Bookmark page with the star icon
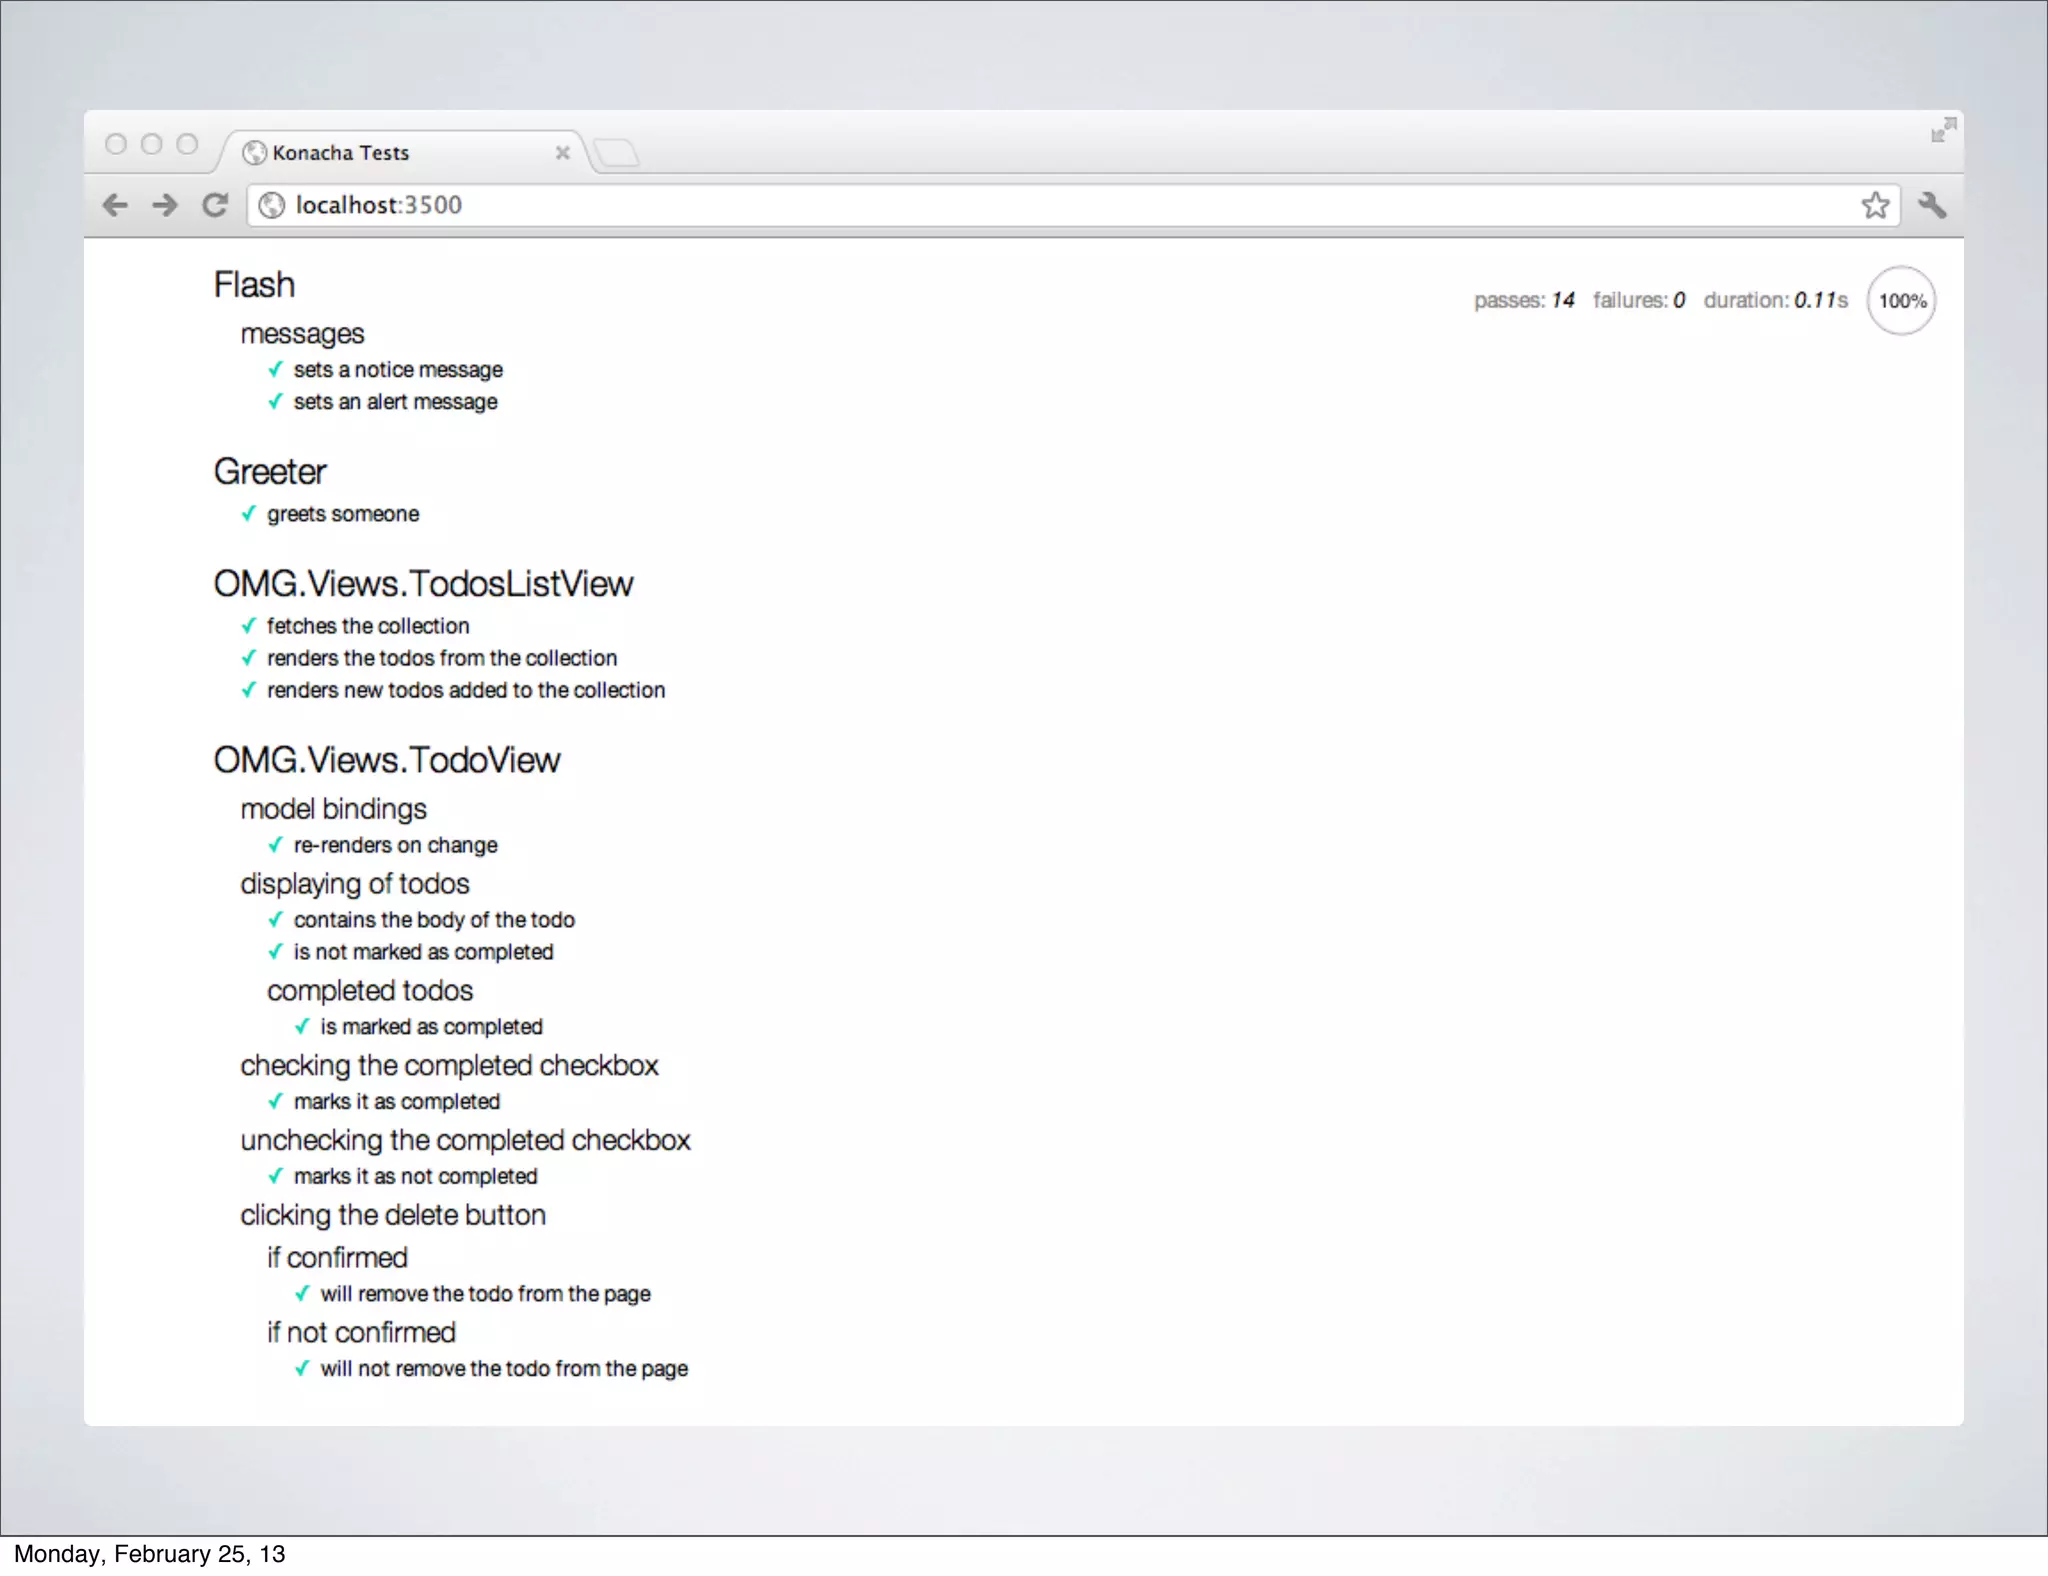 (x=1875, y=205)
